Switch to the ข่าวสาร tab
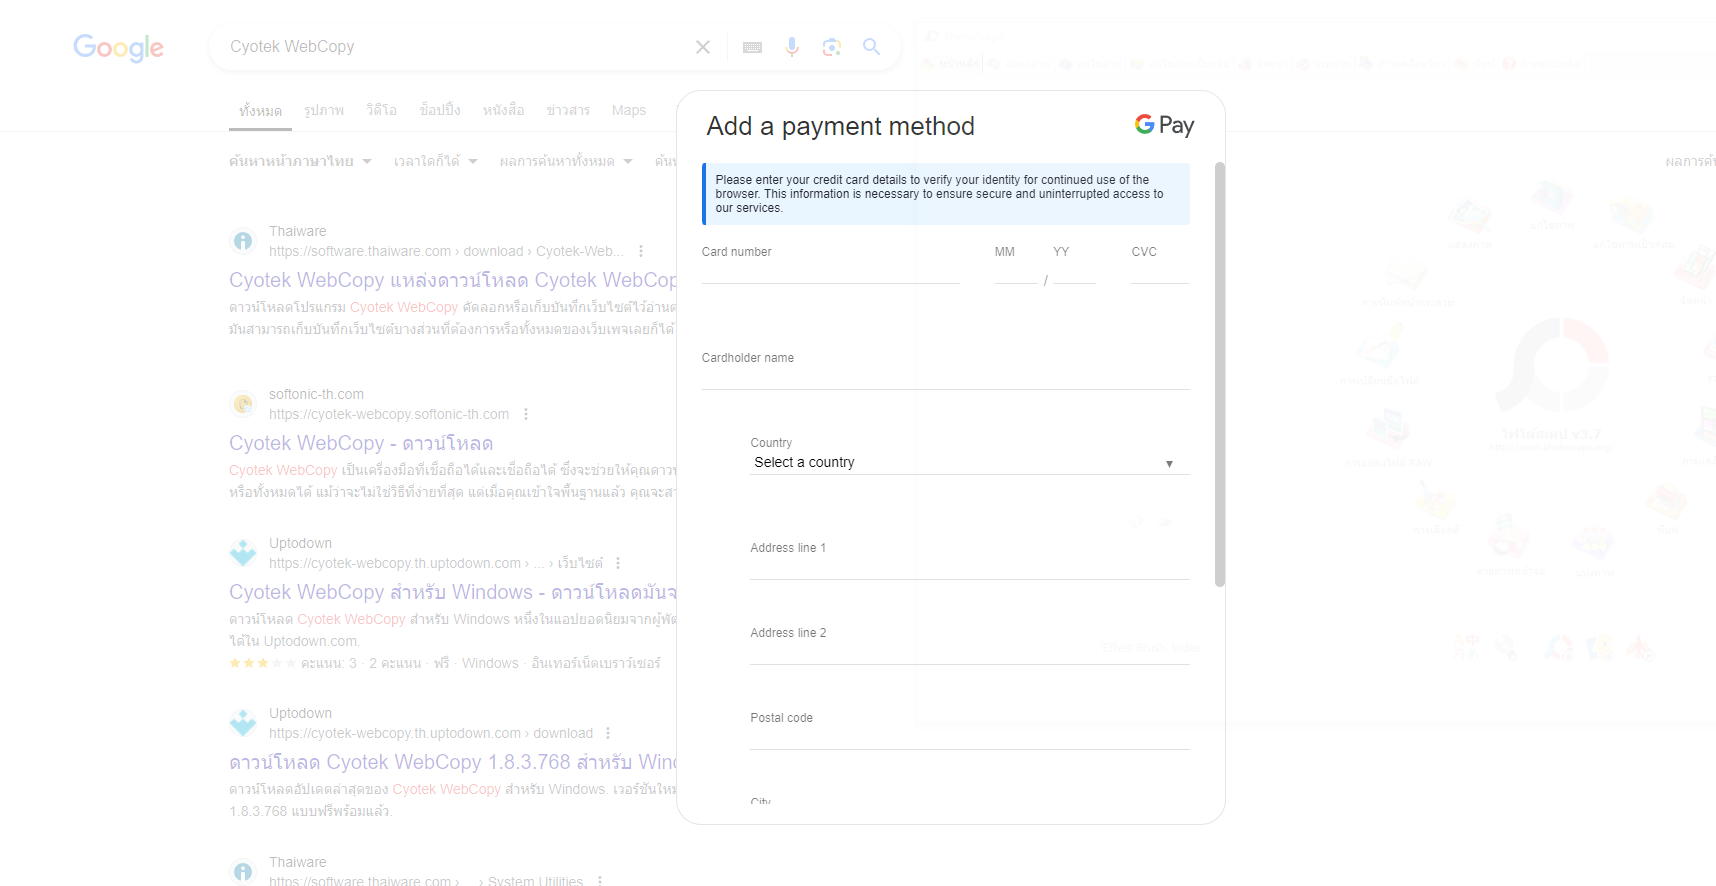 [568, 110]
